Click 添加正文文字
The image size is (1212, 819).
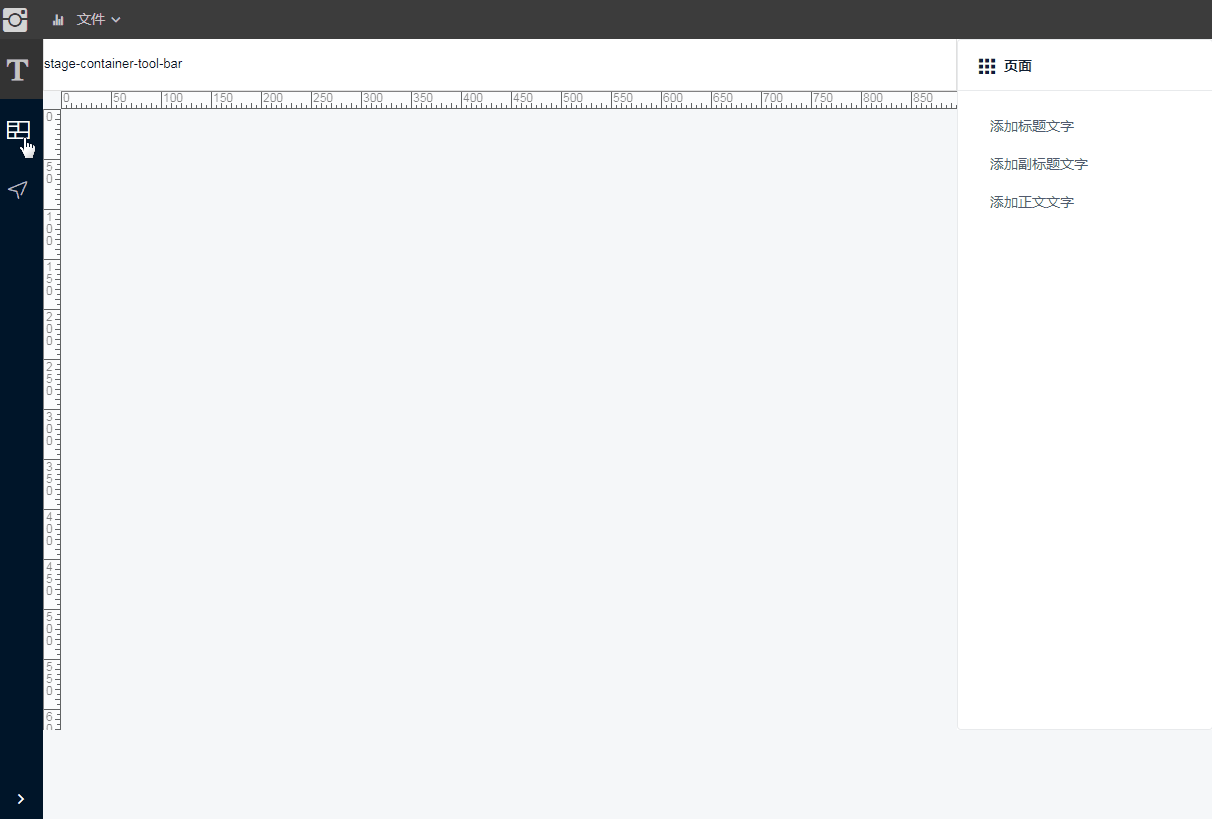point(1032,202)
